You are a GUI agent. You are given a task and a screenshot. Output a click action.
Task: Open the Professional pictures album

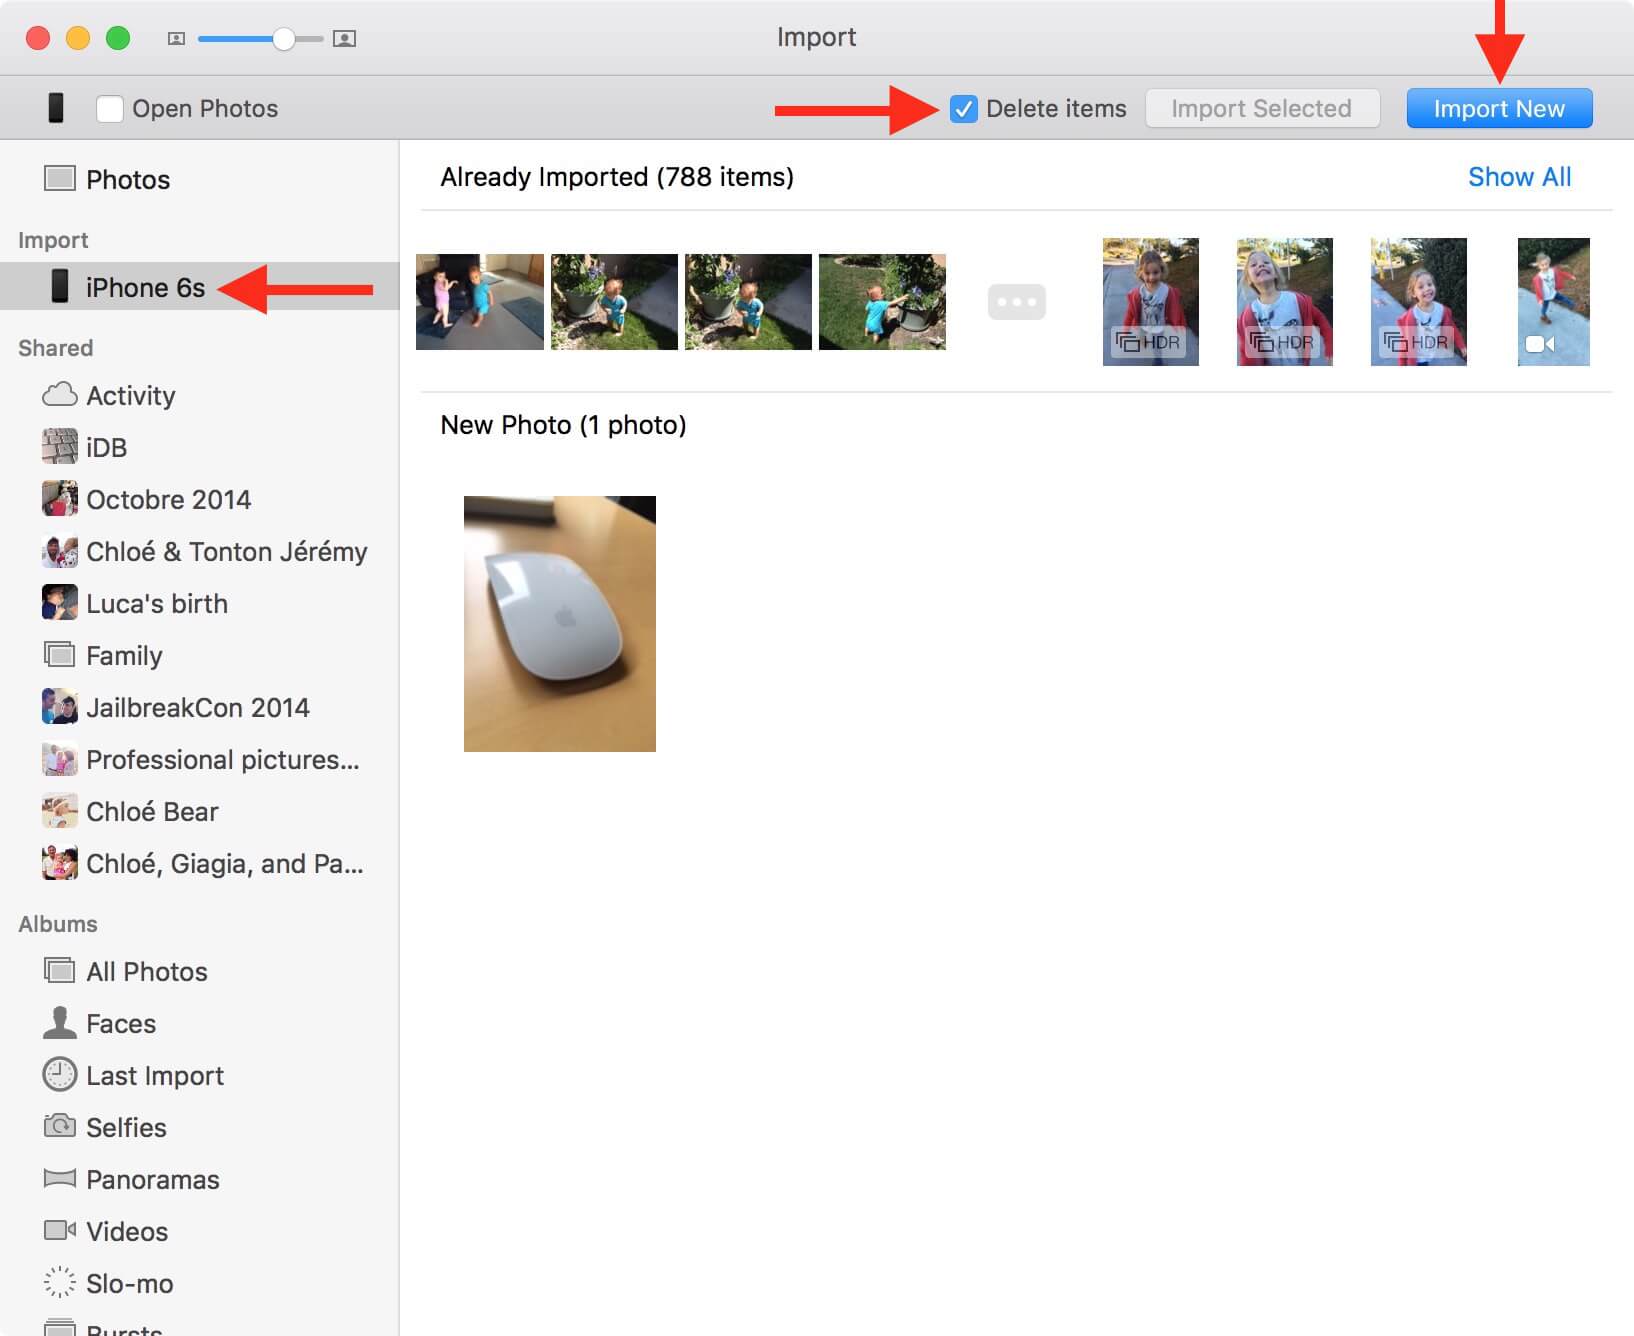[200, 759]
